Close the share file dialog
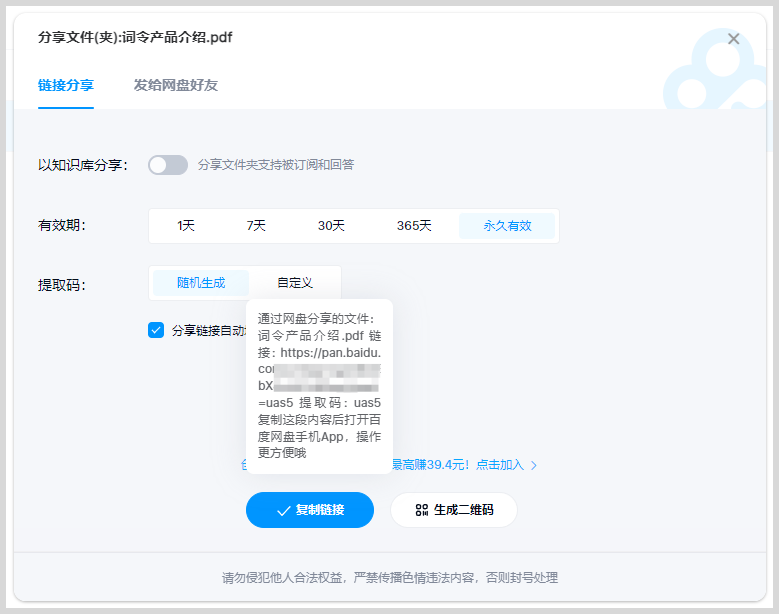779x614 pixels. (733, 39)
